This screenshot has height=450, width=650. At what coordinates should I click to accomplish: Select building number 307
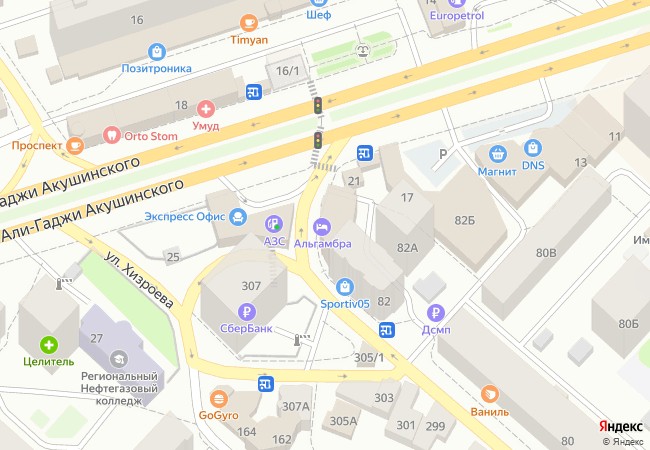251,286
